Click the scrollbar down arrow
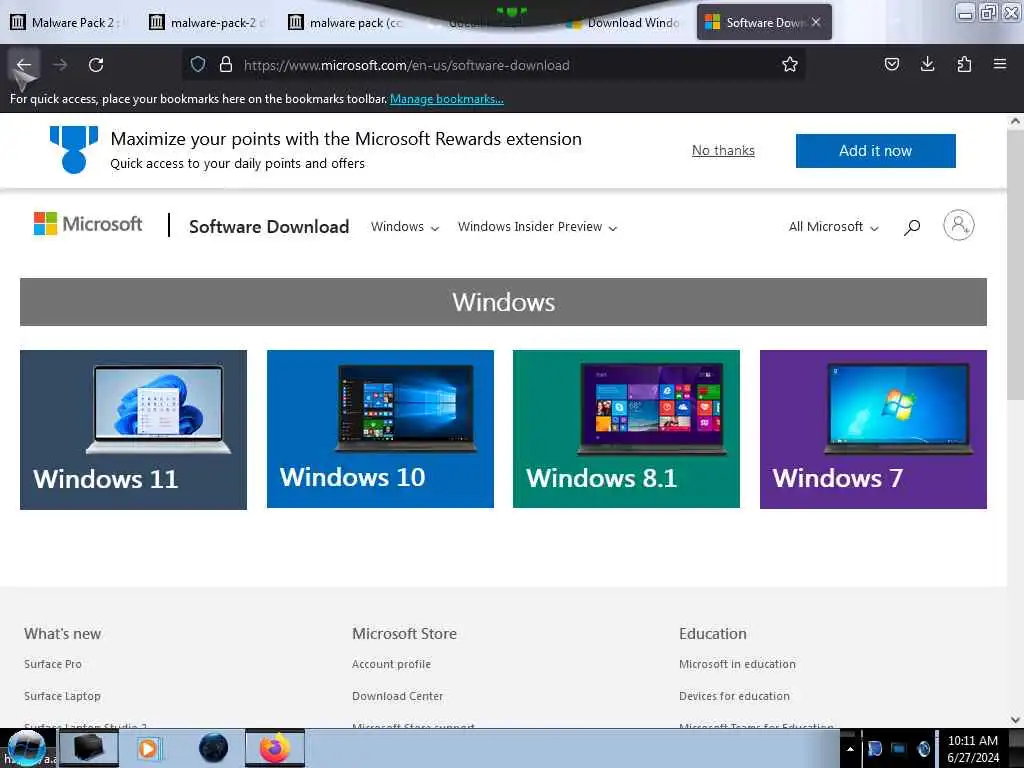 click(1016, 720)
